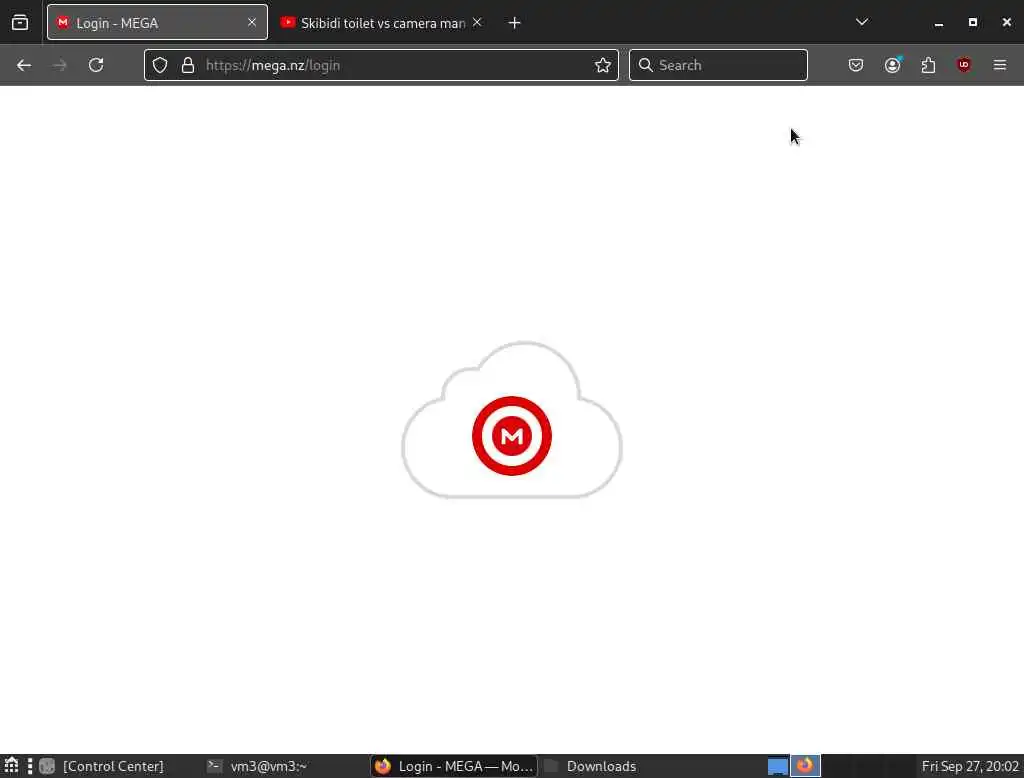This screenshot has height=778, width=1024.
Task: Reload the current page
Action: [96, 65]
